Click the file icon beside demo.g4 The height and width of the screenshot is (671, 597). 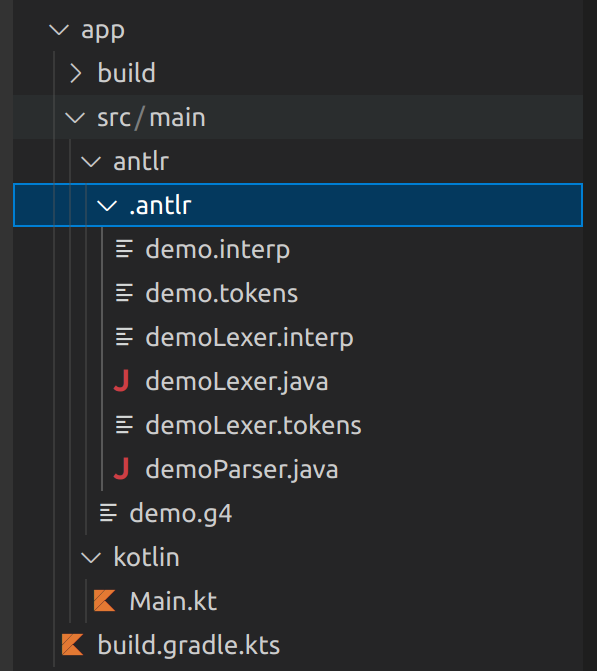108,513
